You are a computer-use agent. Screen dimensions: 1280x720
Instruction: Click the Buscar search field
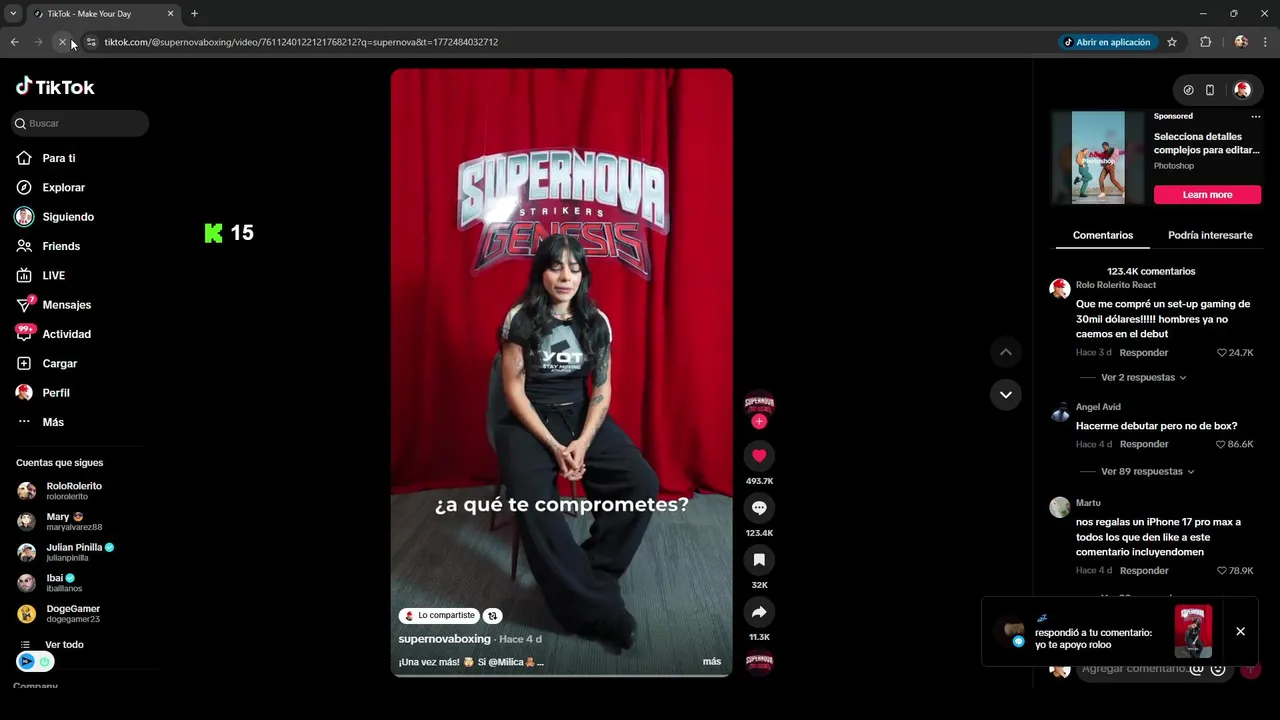tap(80, 123)
